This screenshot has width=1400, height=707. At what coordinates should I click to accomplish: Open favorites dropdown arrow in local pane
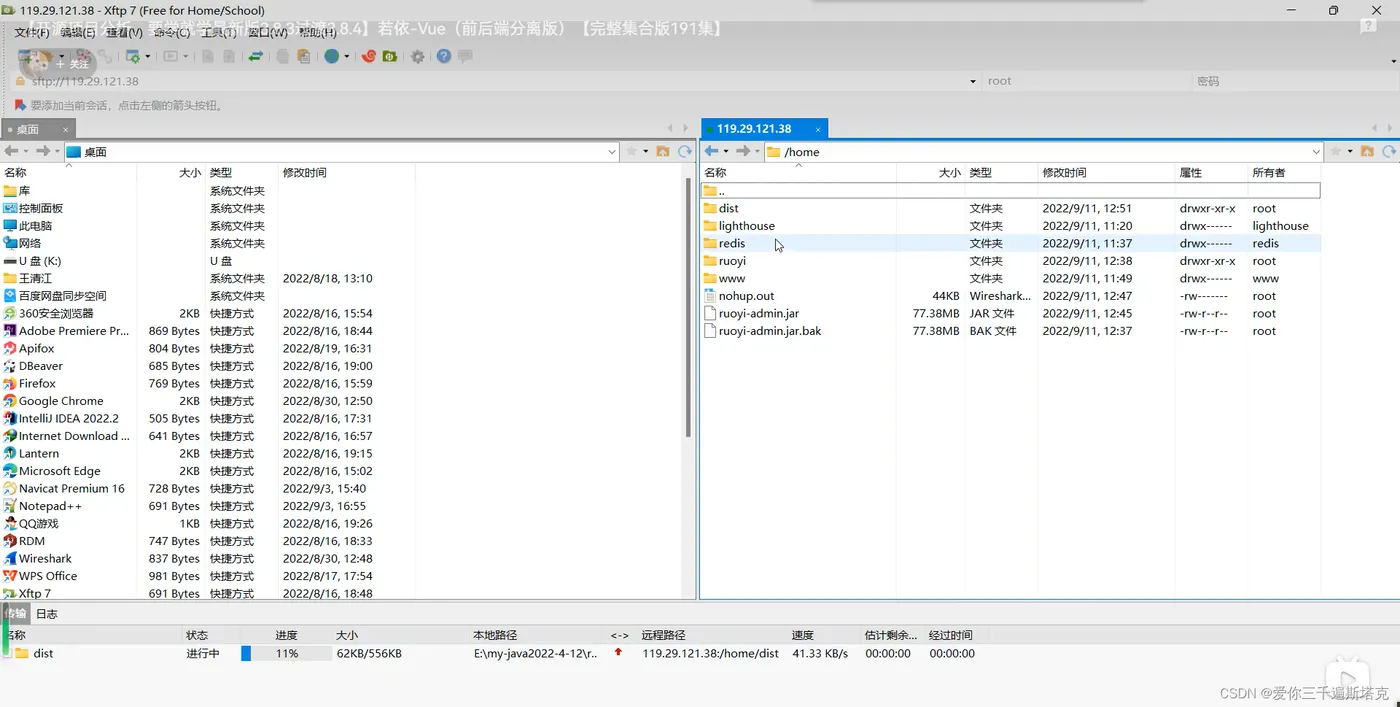[x=646, y=152]
